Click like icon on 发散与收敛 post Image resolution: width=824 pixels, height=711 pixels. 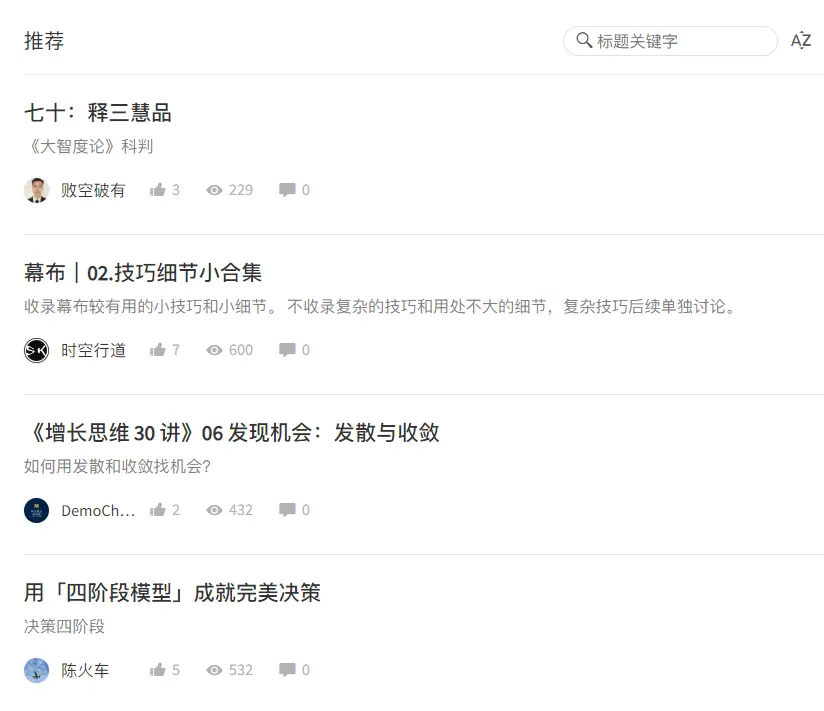[x=158, y=510]
